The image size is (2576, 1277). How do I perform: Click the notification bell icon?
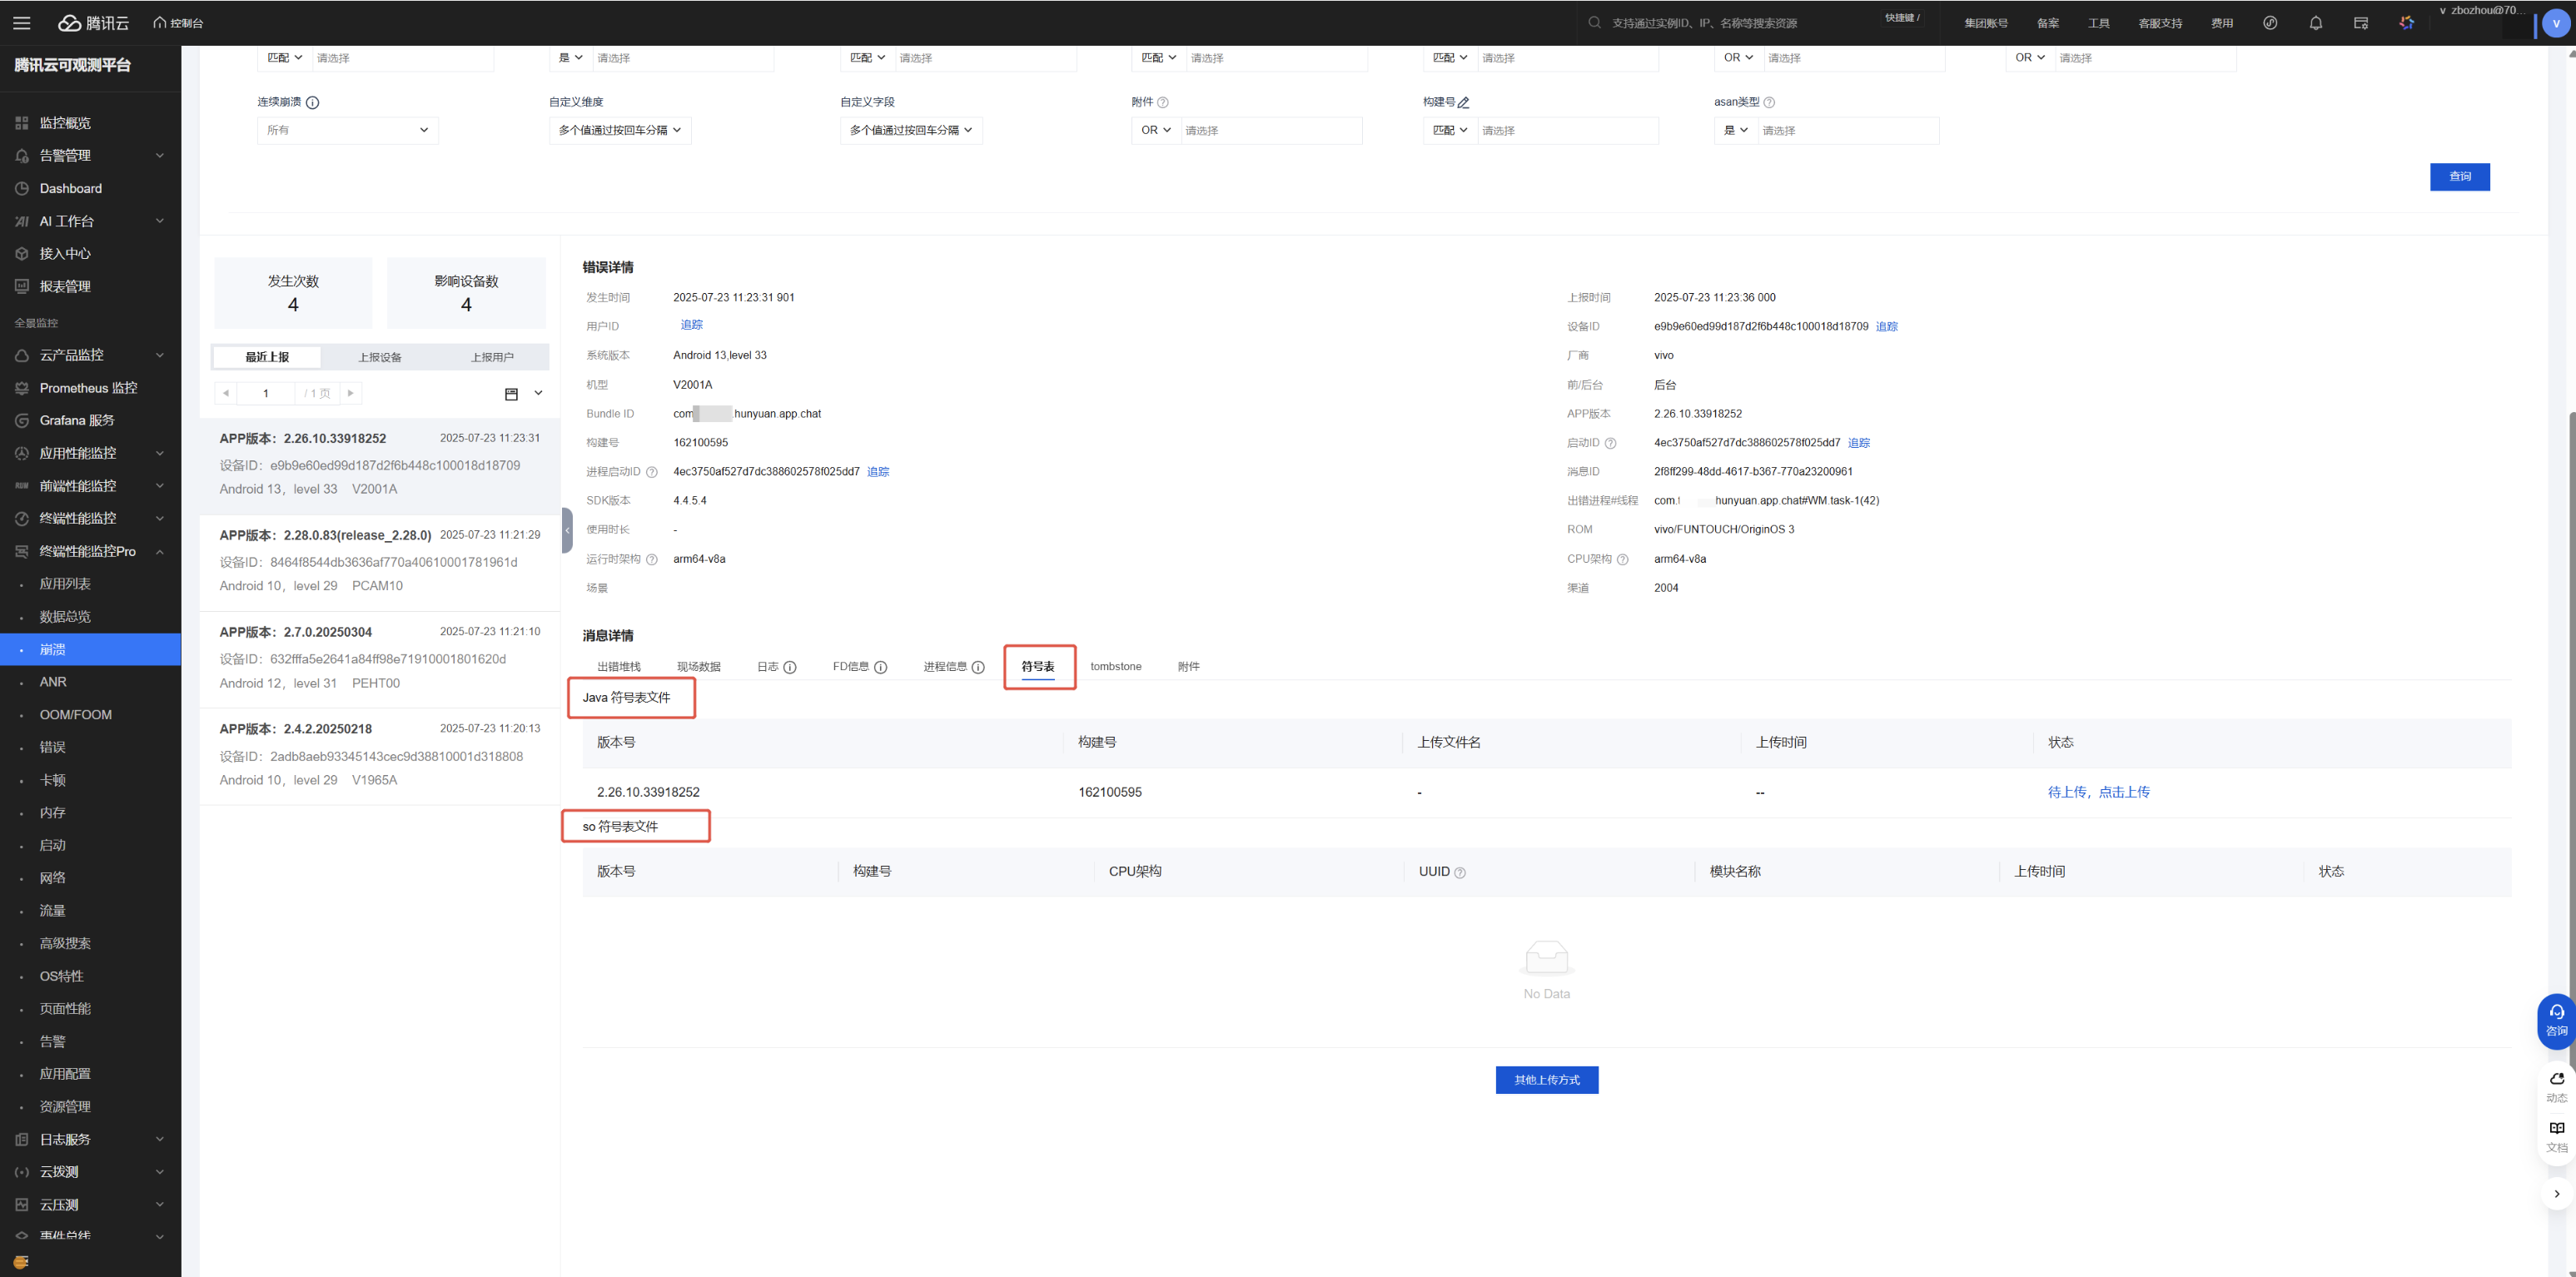pos(2315,23)
